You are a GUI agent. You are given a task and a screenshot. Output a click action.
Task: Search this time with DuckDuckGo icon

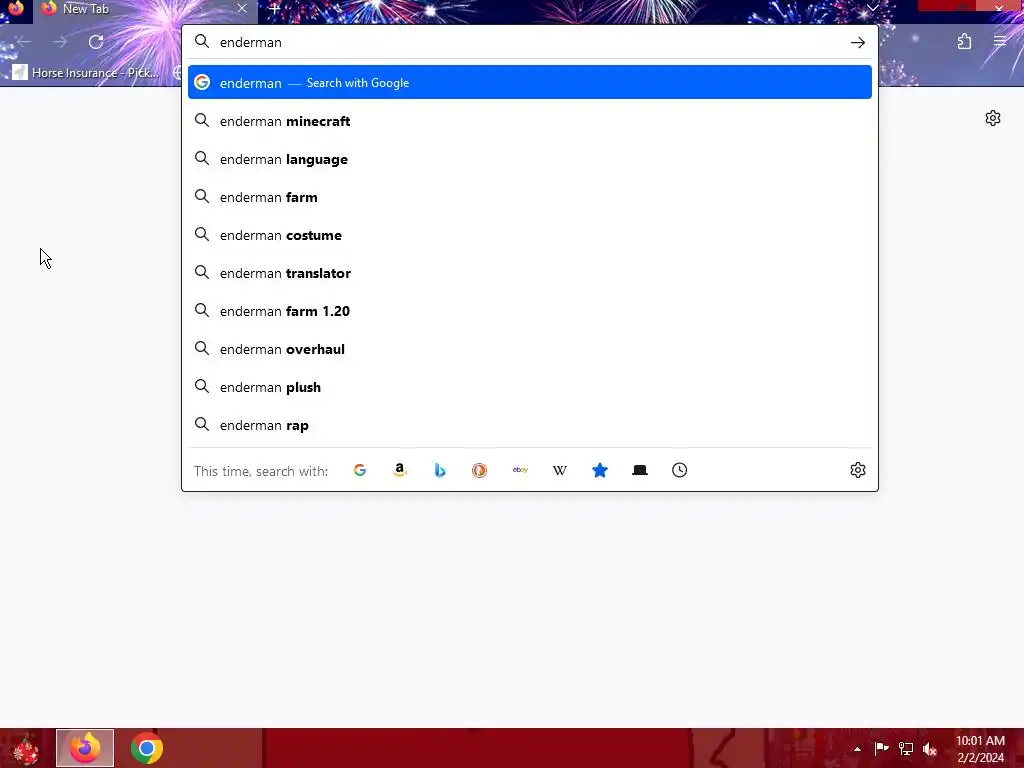pos(479,470)
